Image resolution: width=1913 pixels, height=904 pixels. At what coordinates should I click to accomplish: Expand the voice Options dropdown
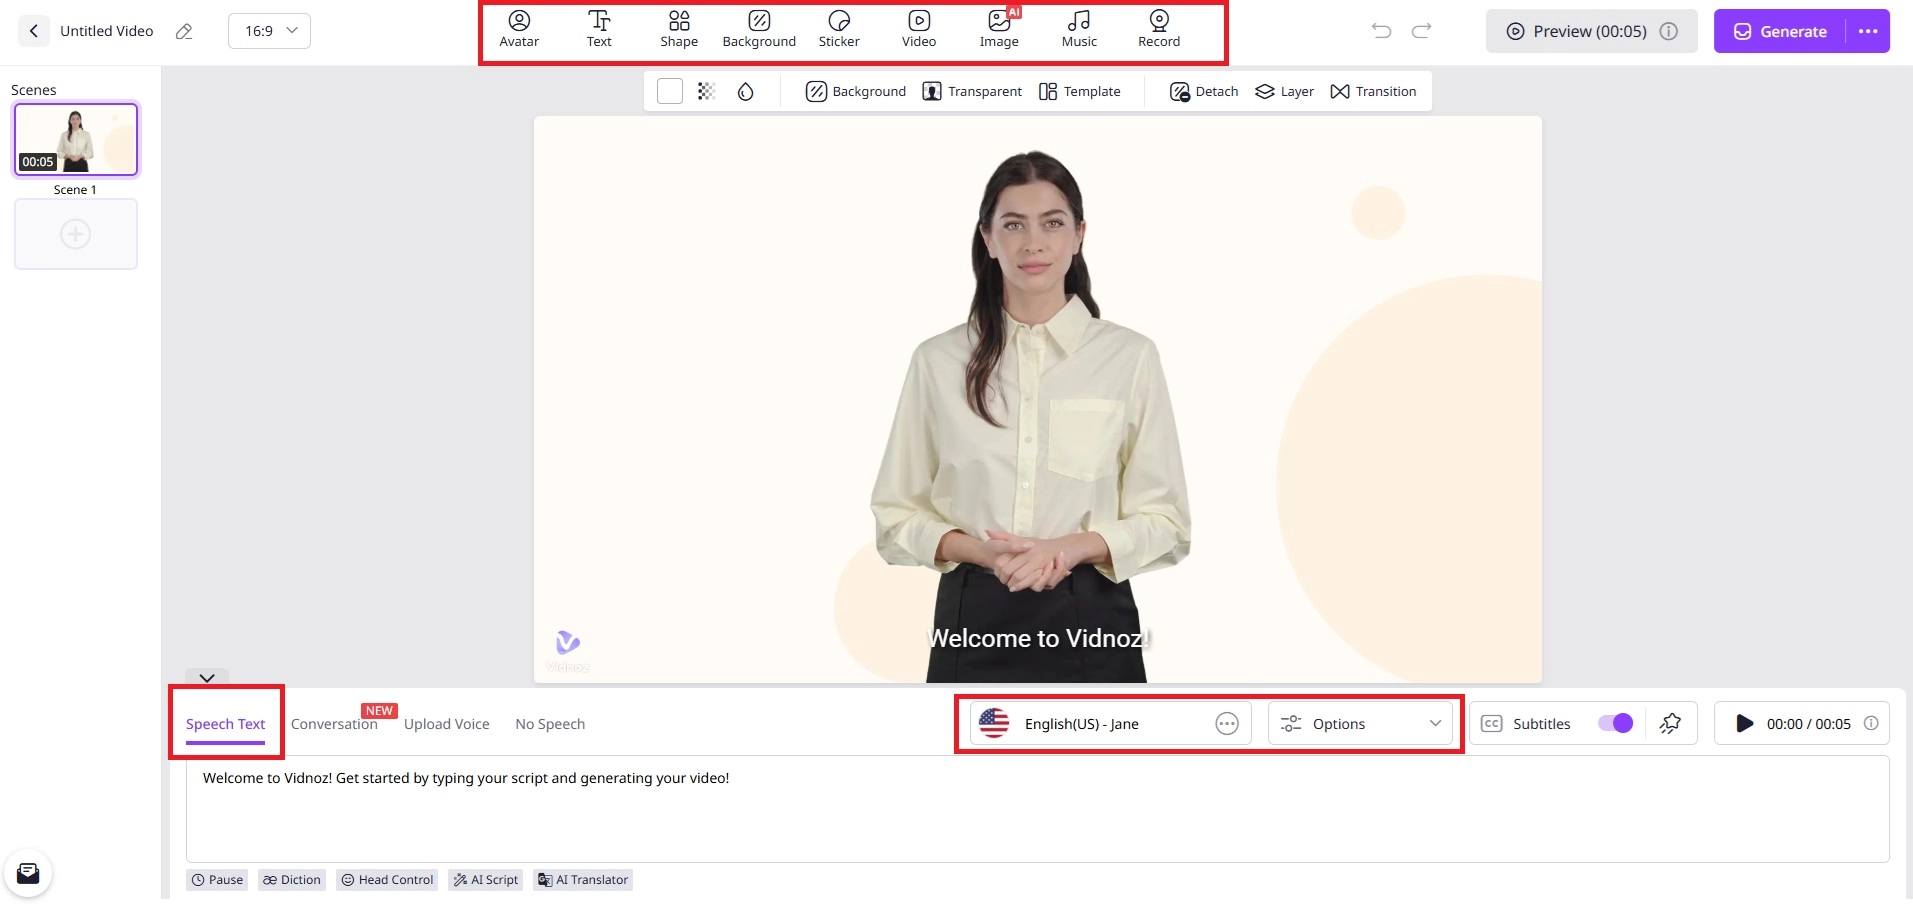[x=1361, y=724]
